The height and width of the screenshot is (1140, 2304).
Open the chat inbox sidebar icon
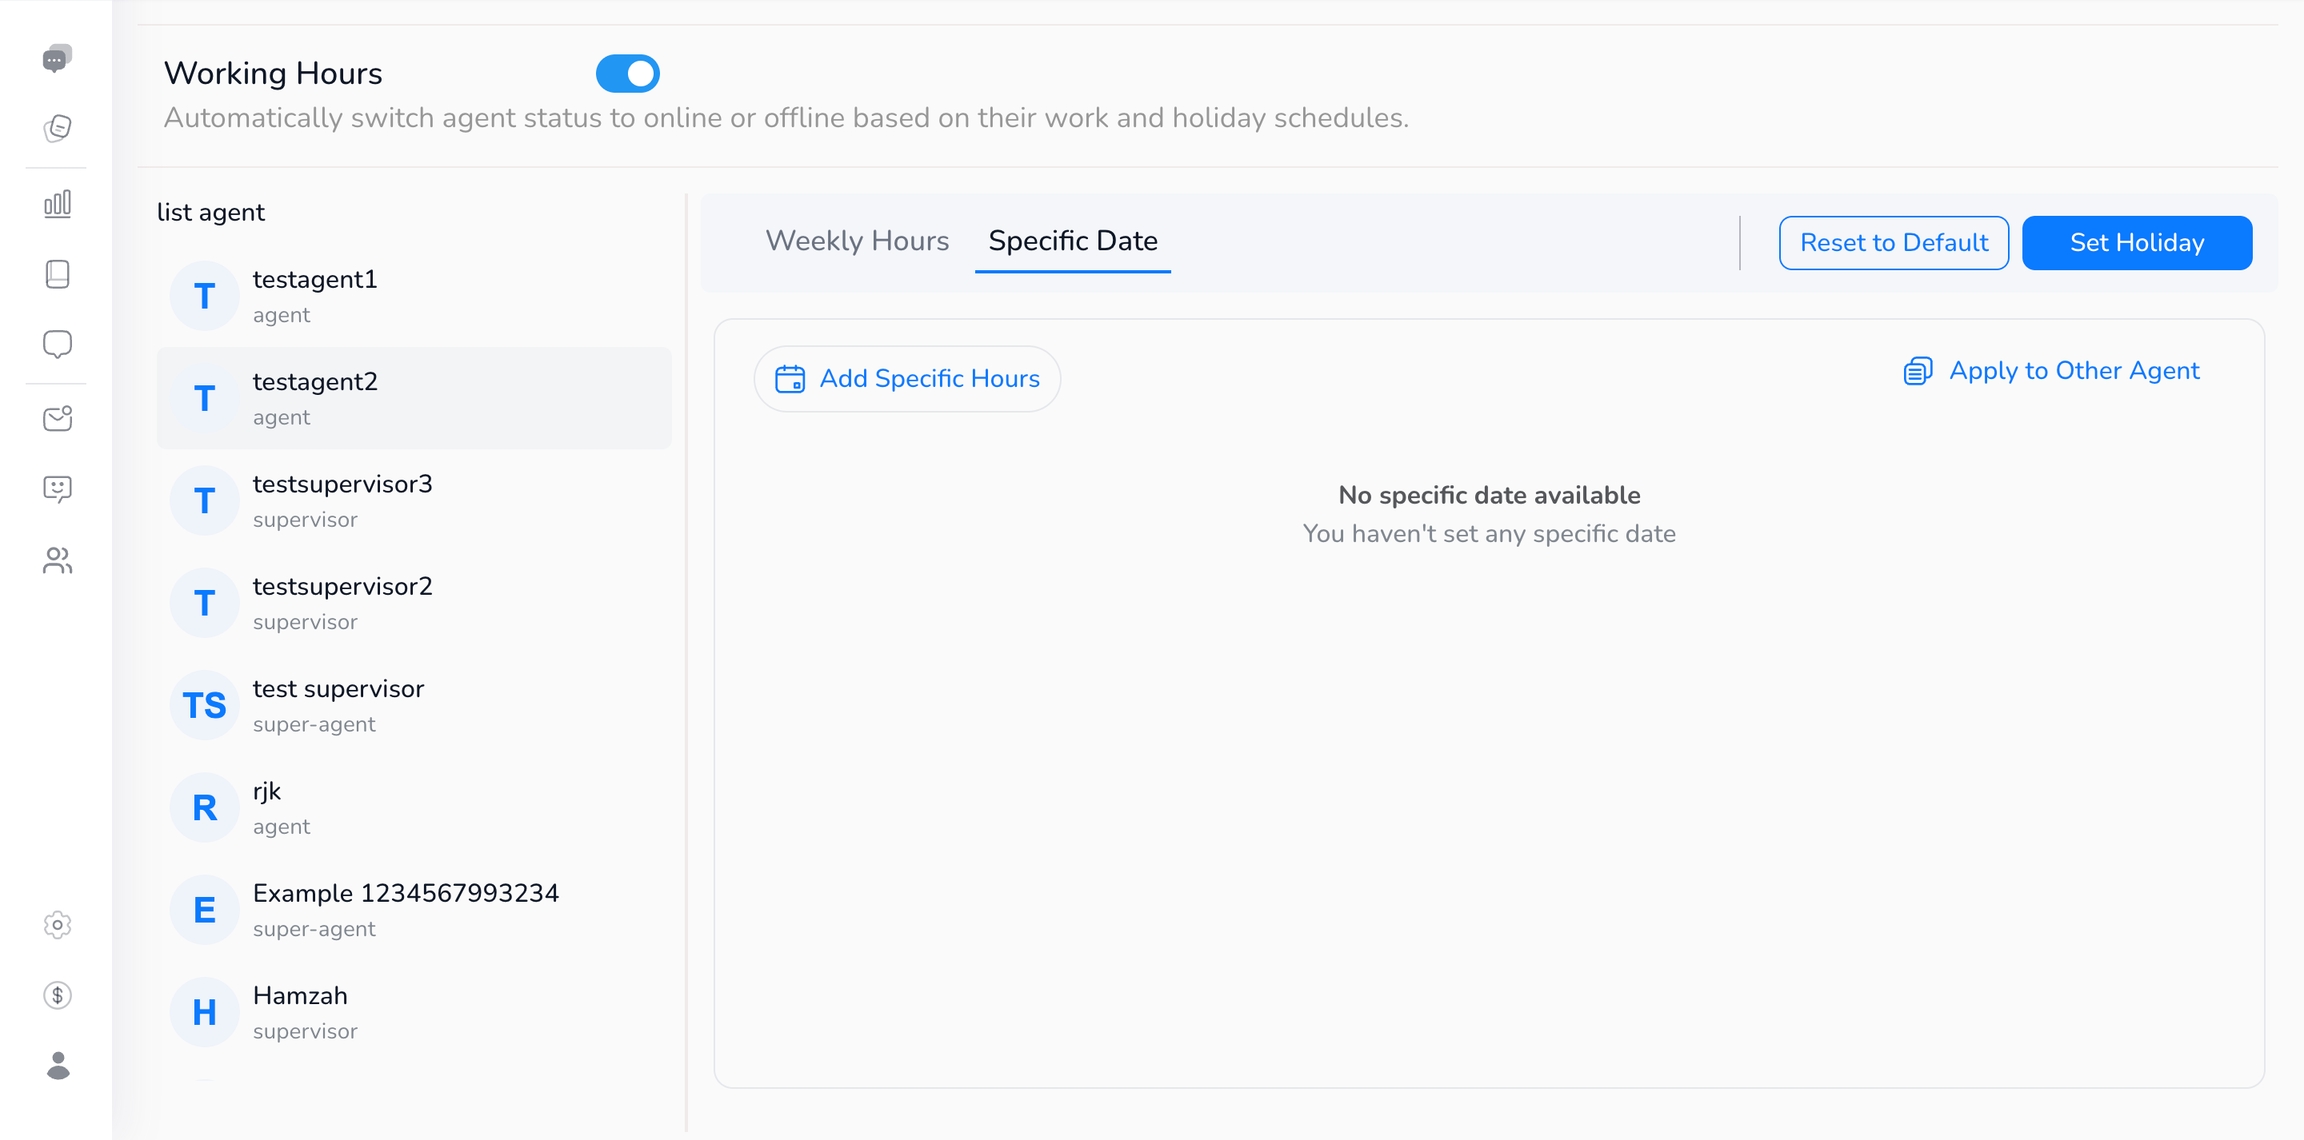[57, 59]
